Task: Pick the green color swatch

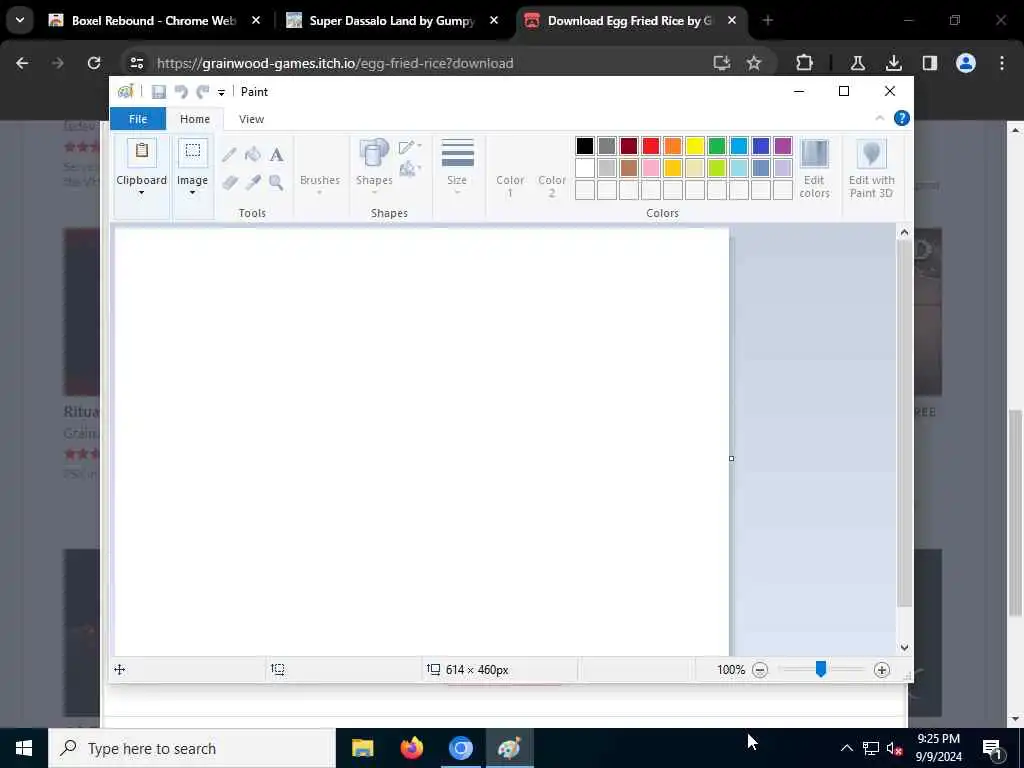Action: (717, 146)
